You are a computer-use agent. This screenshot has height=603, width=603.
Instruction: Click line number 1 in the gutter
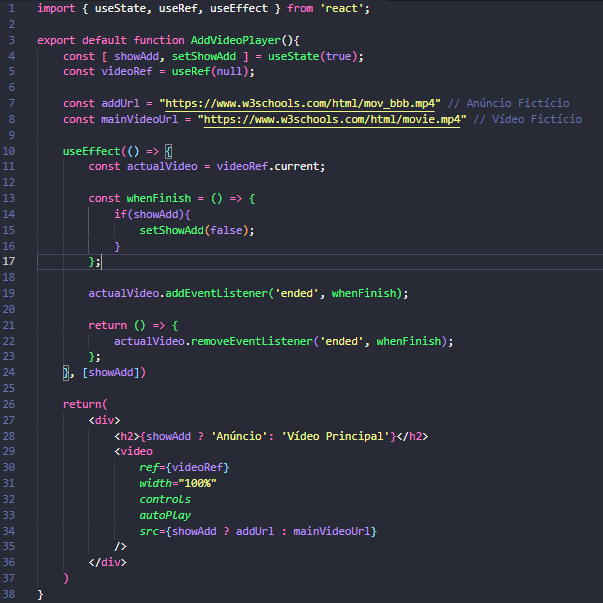12,8
